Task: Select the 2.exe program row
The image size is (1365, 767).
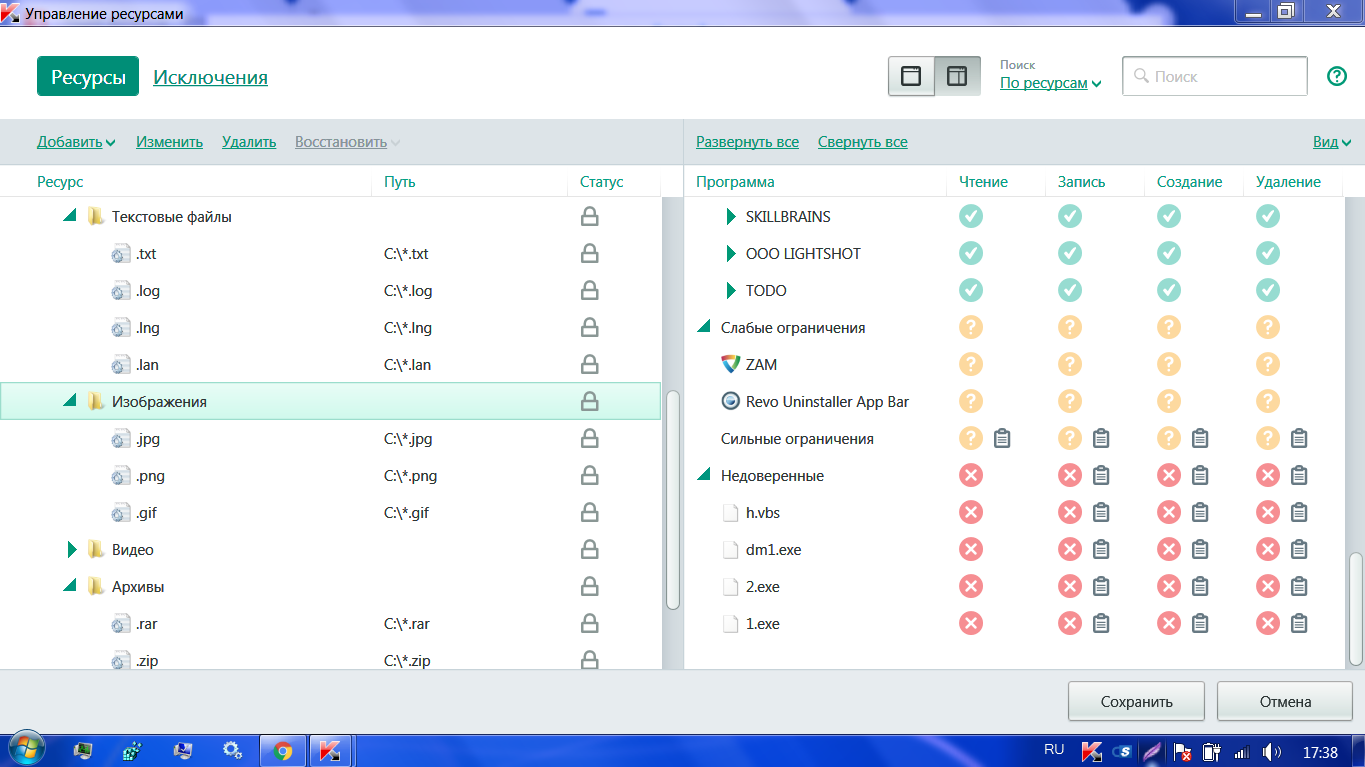Action: click(1015, 587)
